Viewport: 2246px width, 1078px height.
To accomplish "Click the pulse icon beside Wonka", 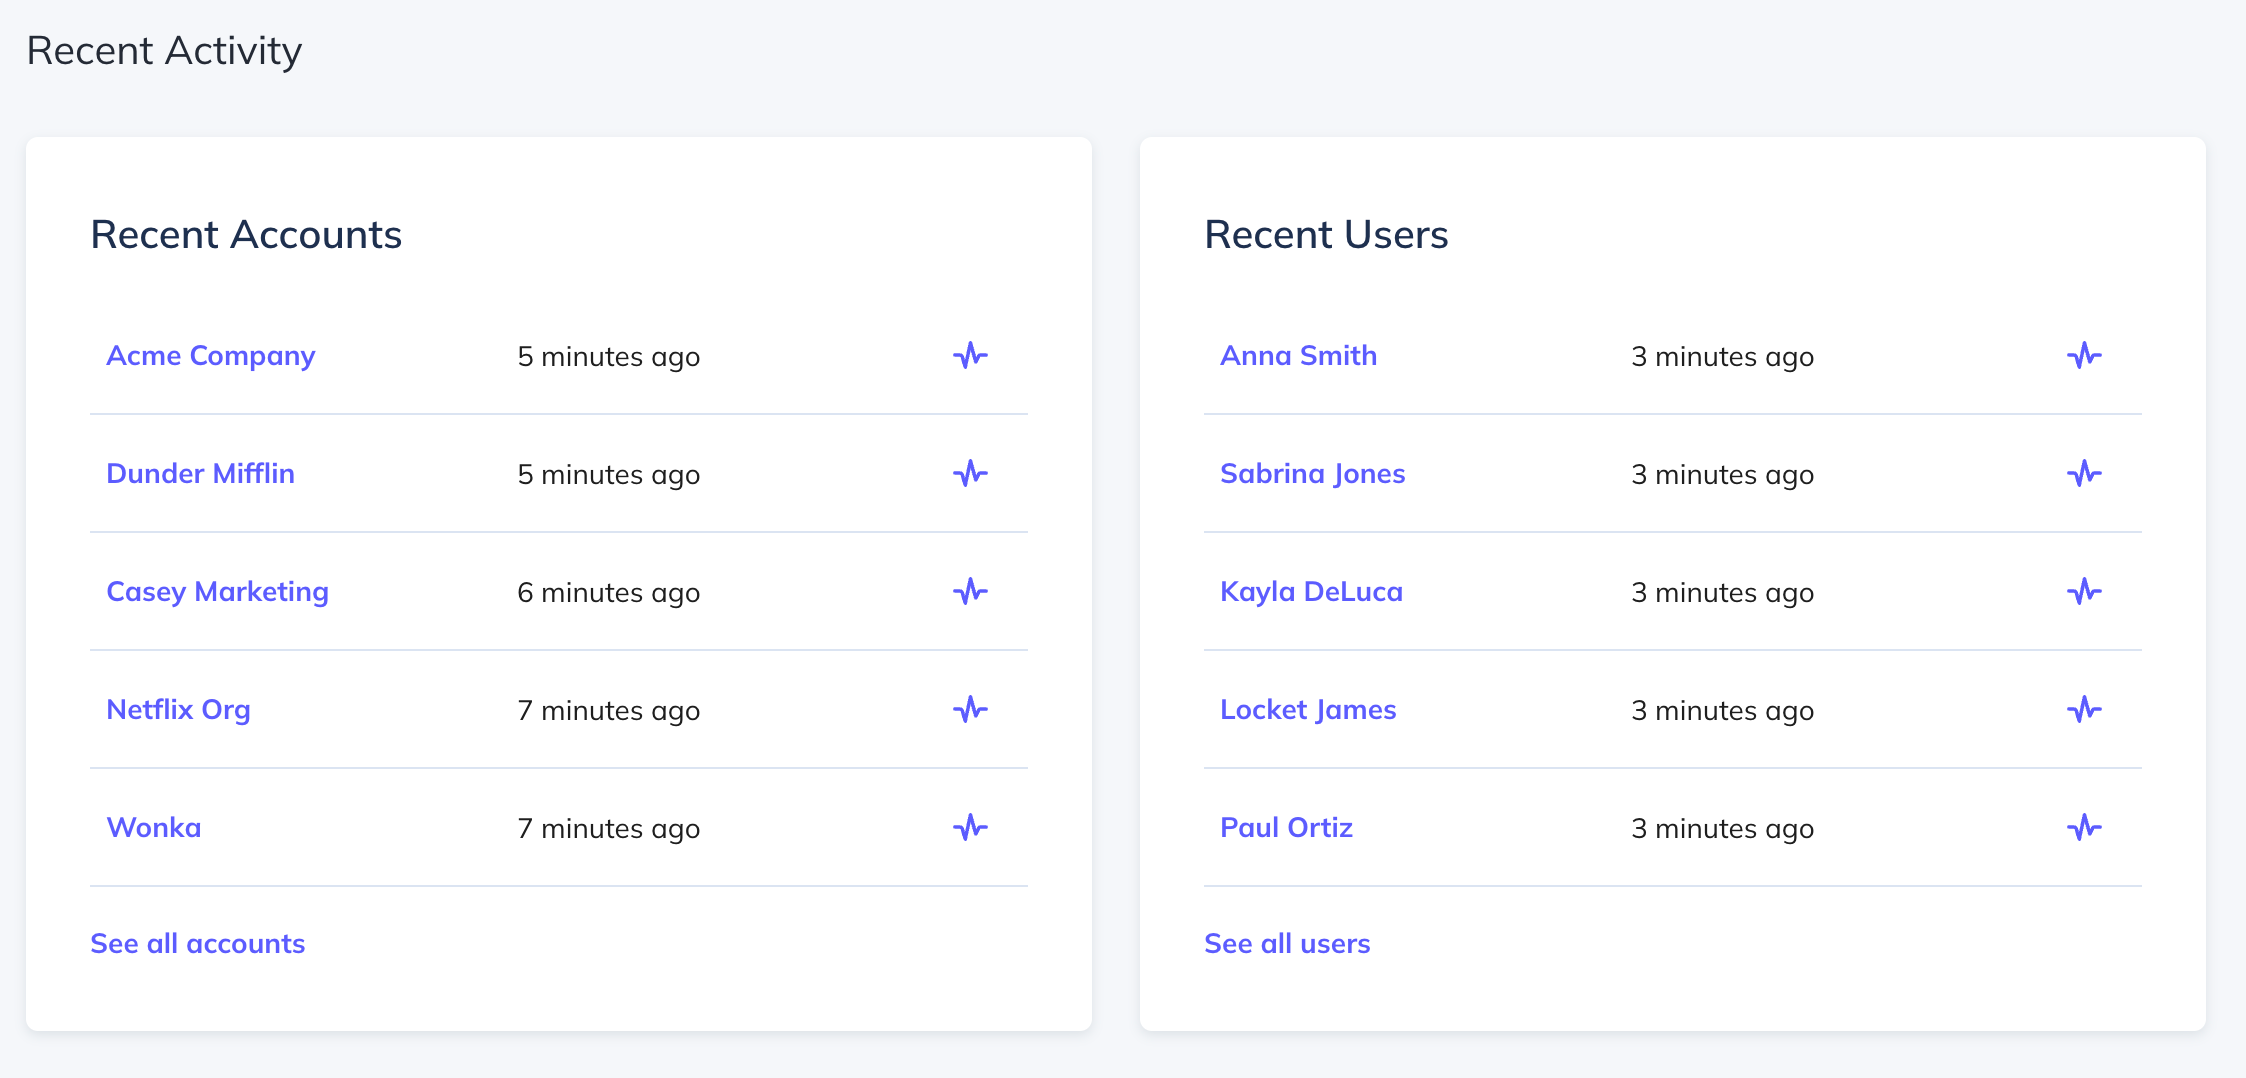I will 970,828.
